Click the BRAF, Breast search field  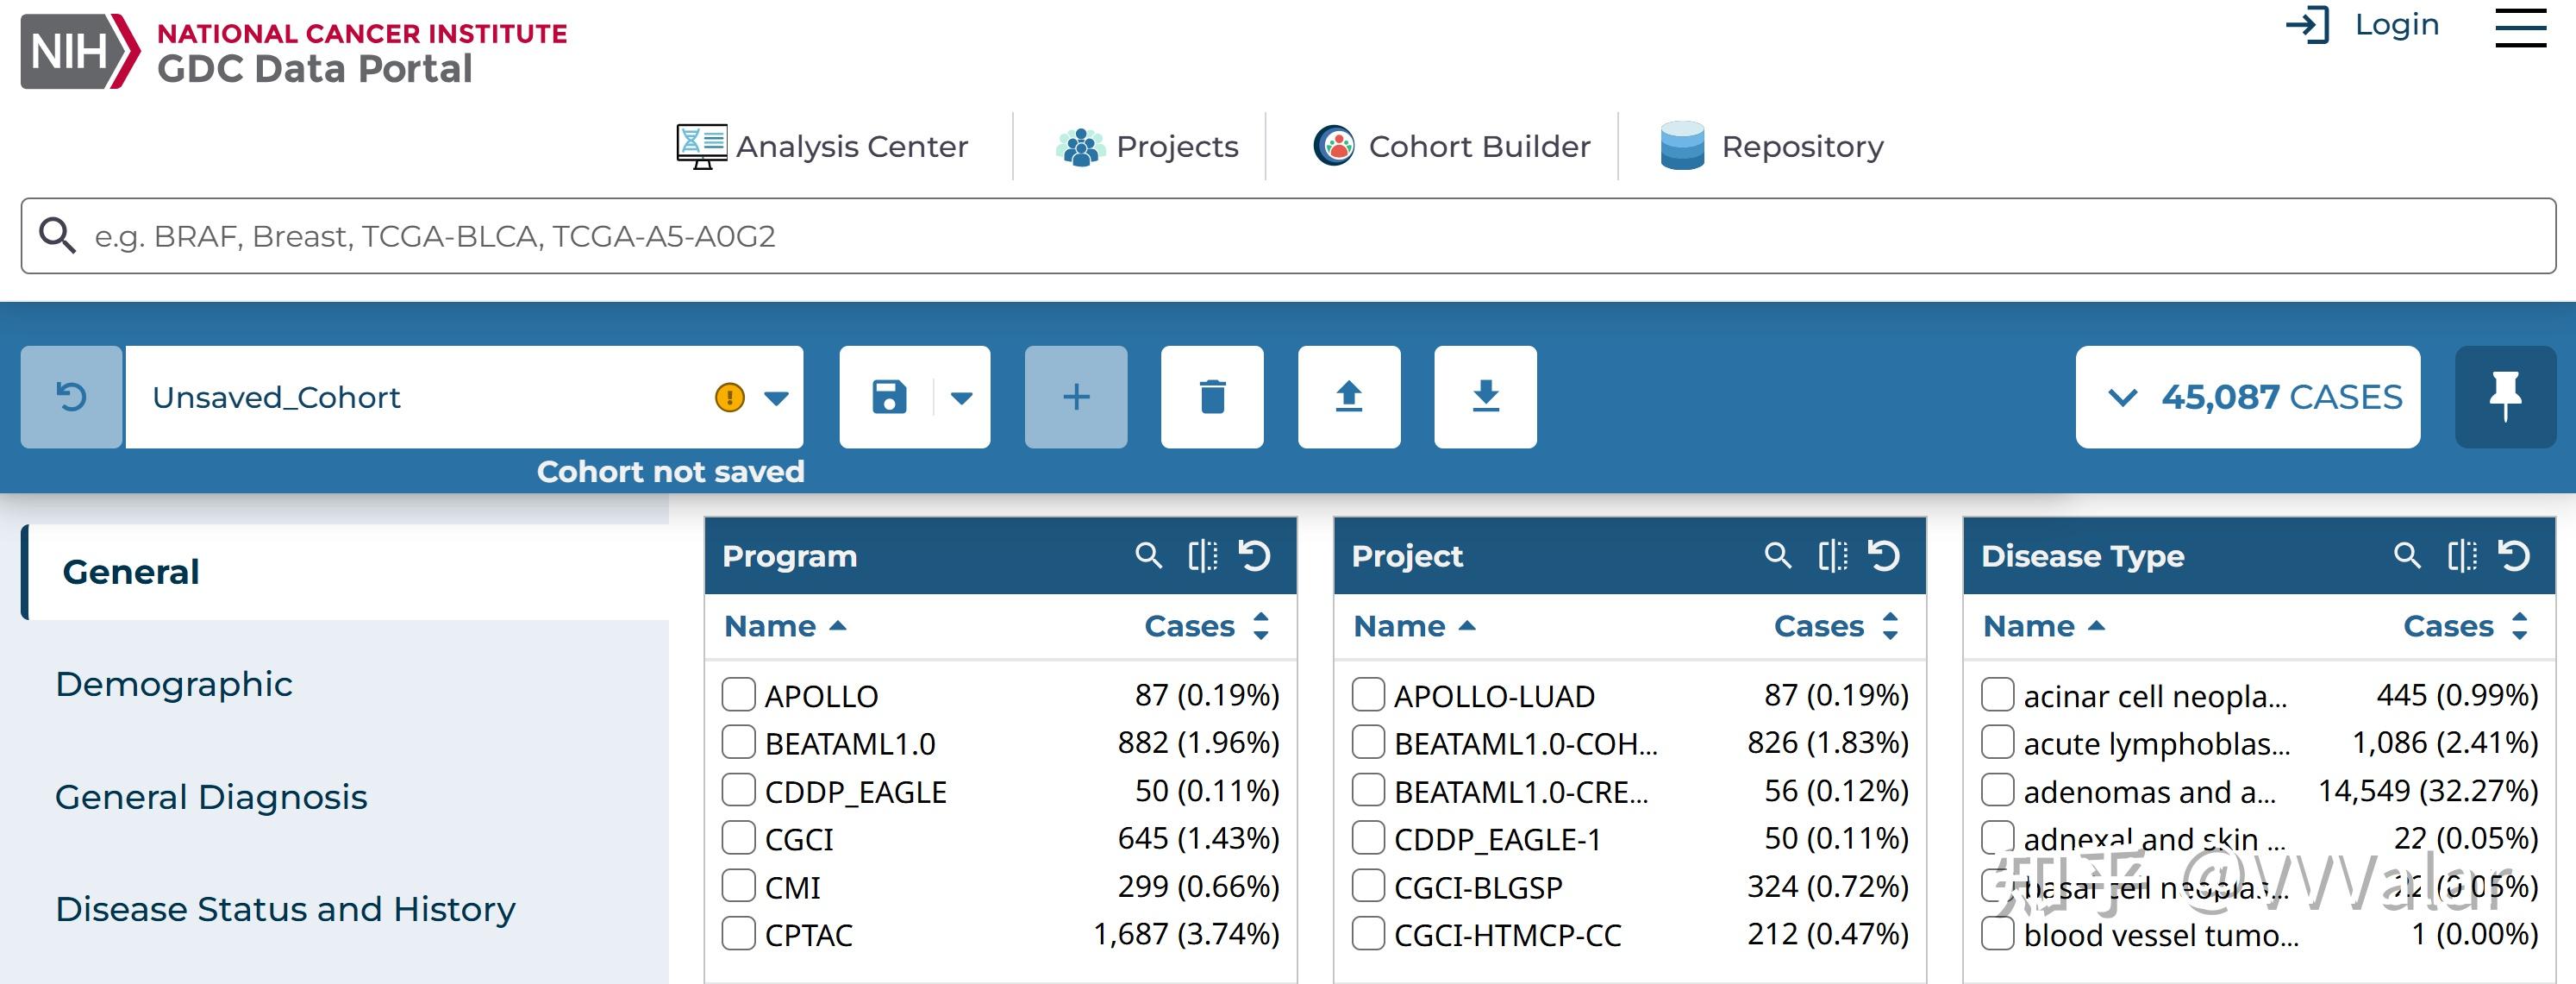tap(1288, 236)
